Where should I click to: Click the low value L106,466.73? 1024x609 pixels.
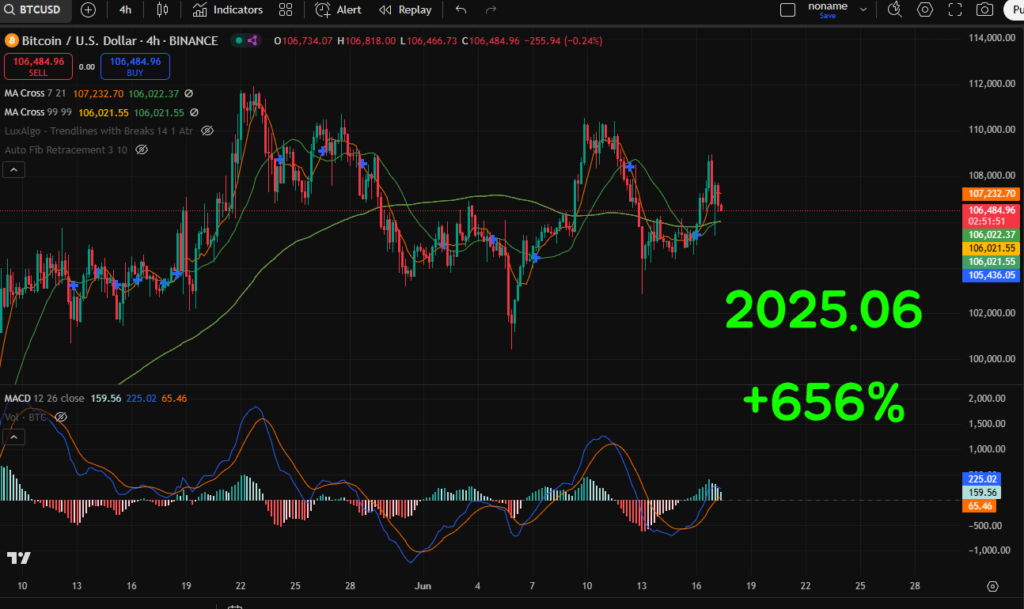point(428,40)
